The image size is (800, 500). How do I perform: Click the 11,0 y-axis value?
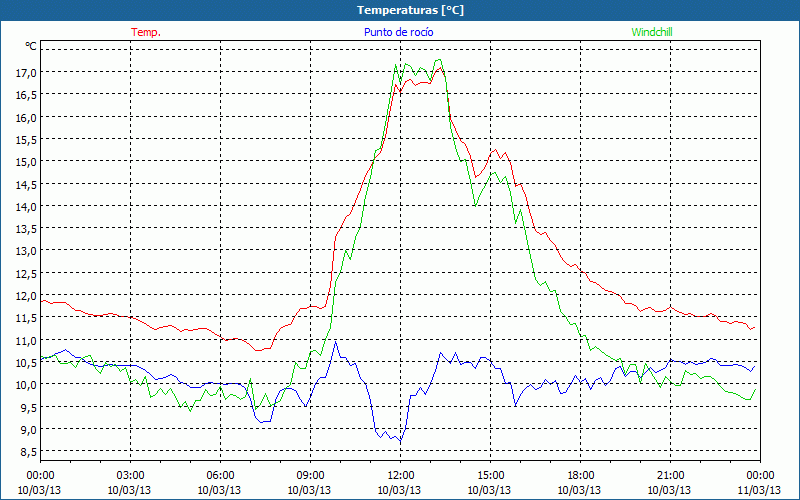26,340
